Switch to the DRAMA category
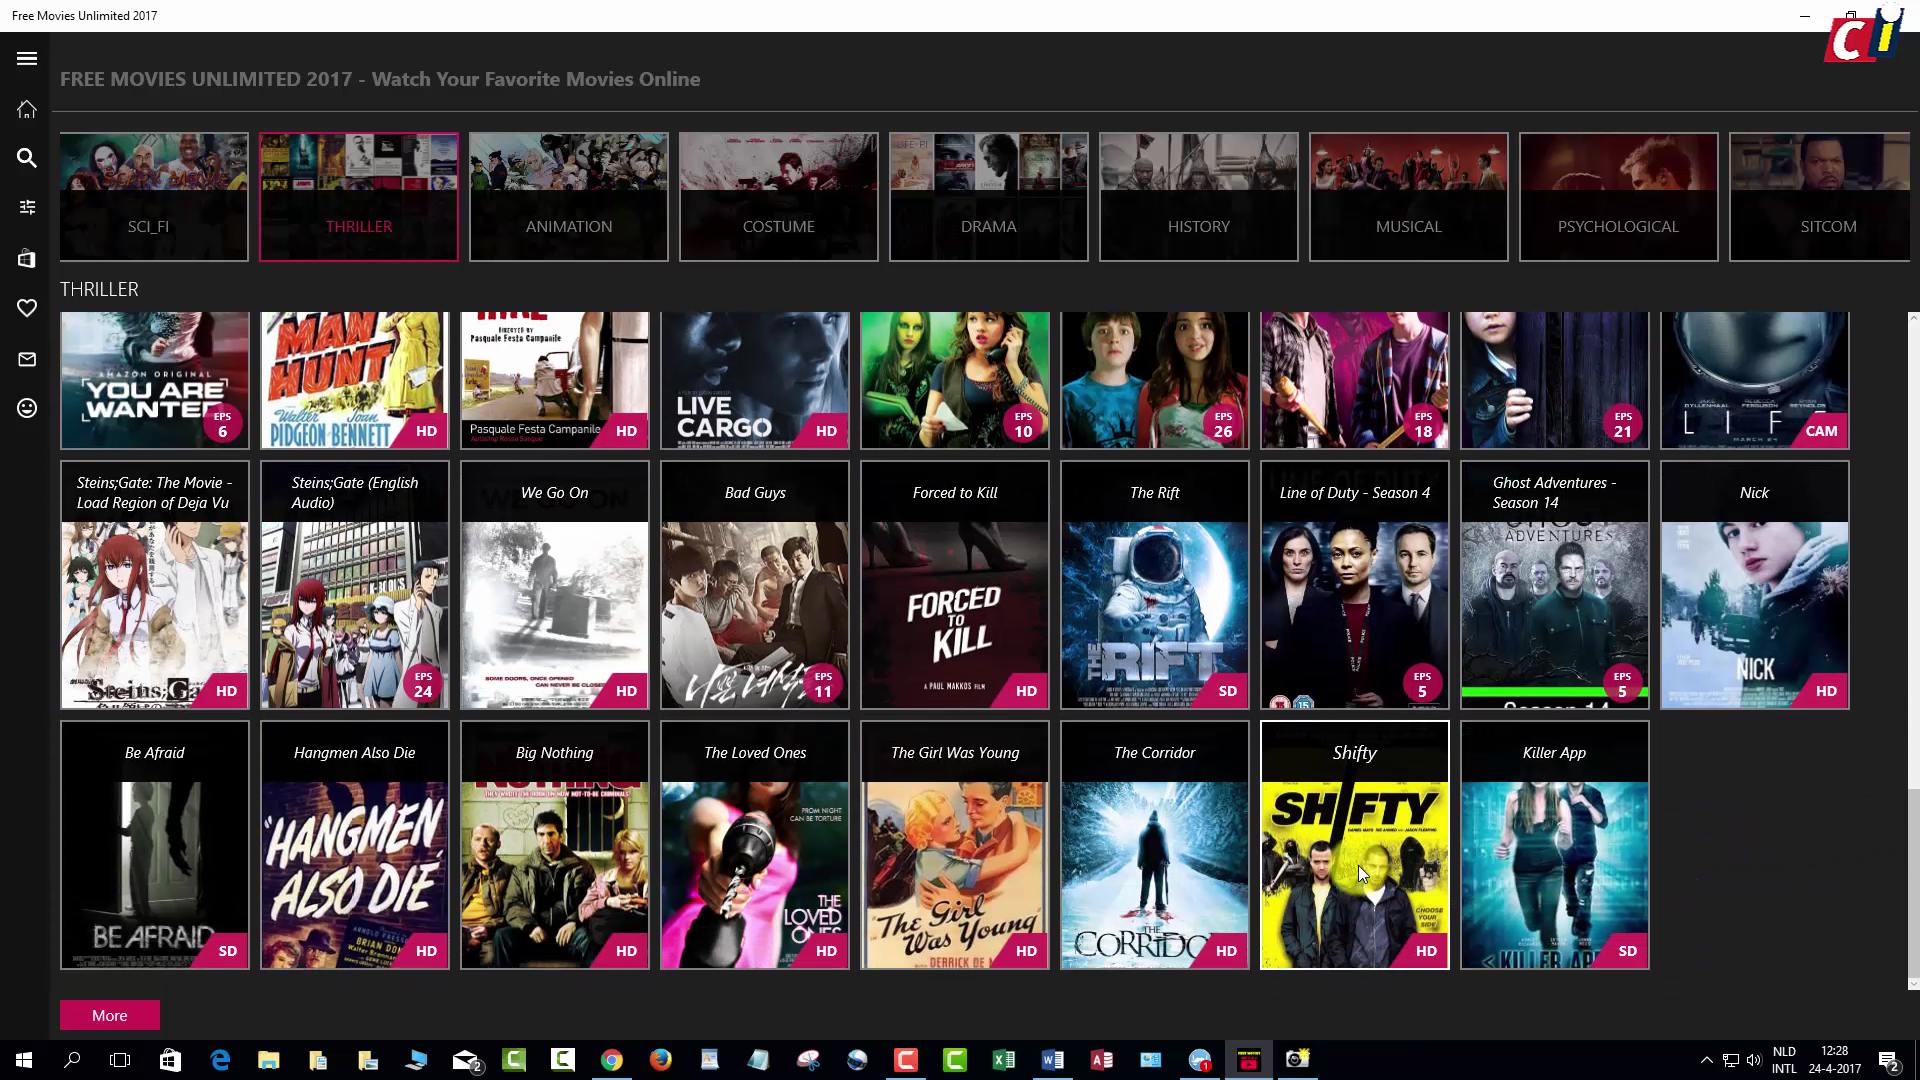The image size is (1920, 1080). (x=988, y=197)
